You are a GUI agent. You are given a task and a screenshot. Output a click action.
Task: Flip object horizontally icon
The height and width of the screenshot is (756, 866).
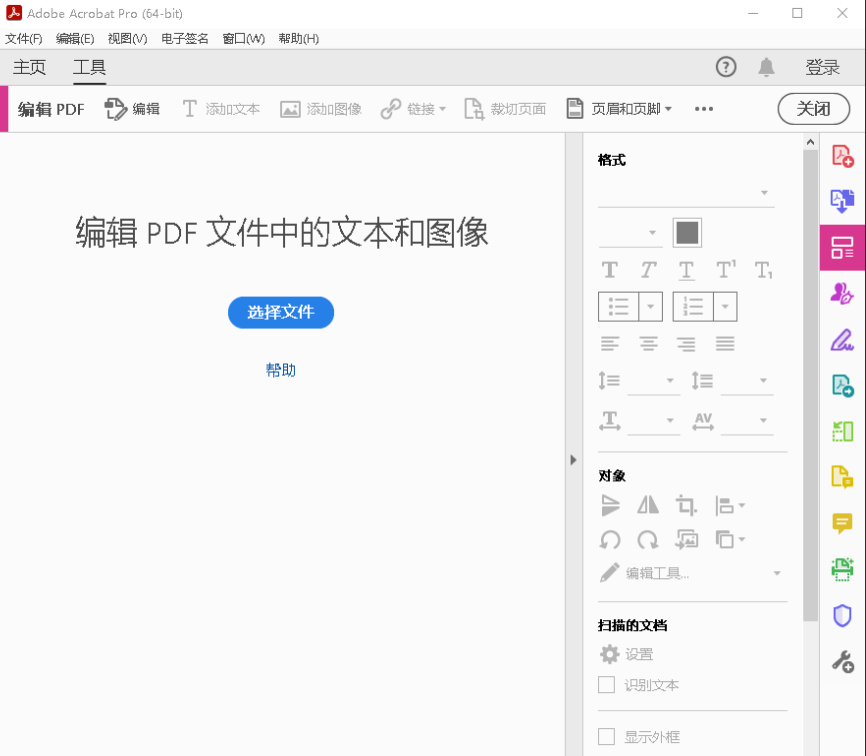(x=648, y=505)
